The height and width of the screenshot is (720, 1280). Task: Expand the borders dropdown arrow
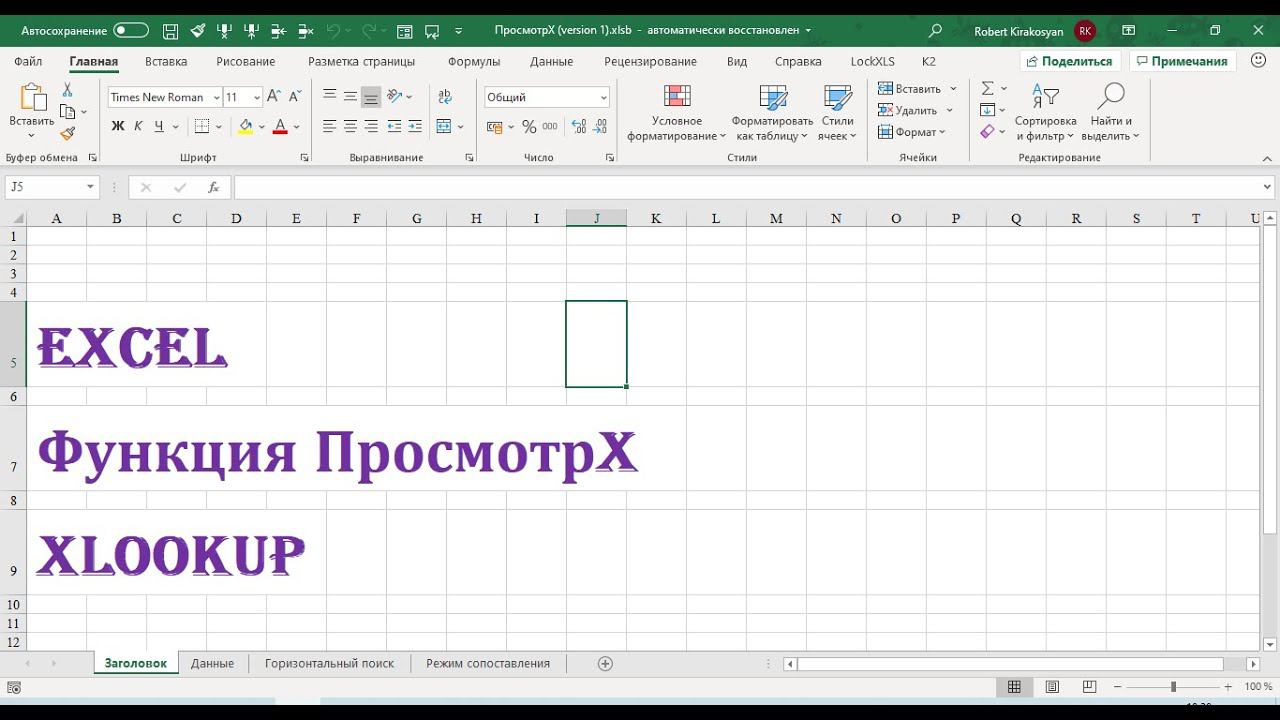pyautogui.click(x=219, y=127)
